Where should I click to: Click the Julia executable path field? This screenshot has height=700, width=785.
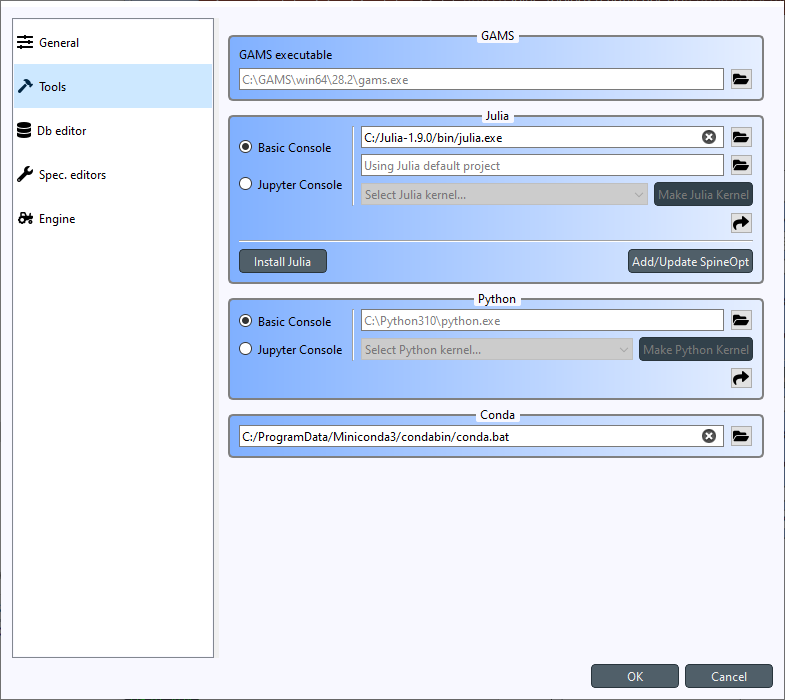pyautogui.click(x=542, y=137)
